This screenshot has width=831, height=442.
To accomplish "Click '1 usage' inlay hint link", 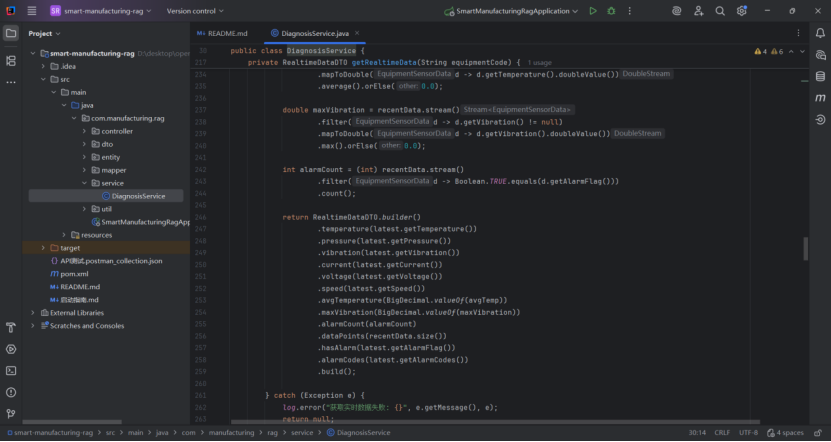I will 540,63.
